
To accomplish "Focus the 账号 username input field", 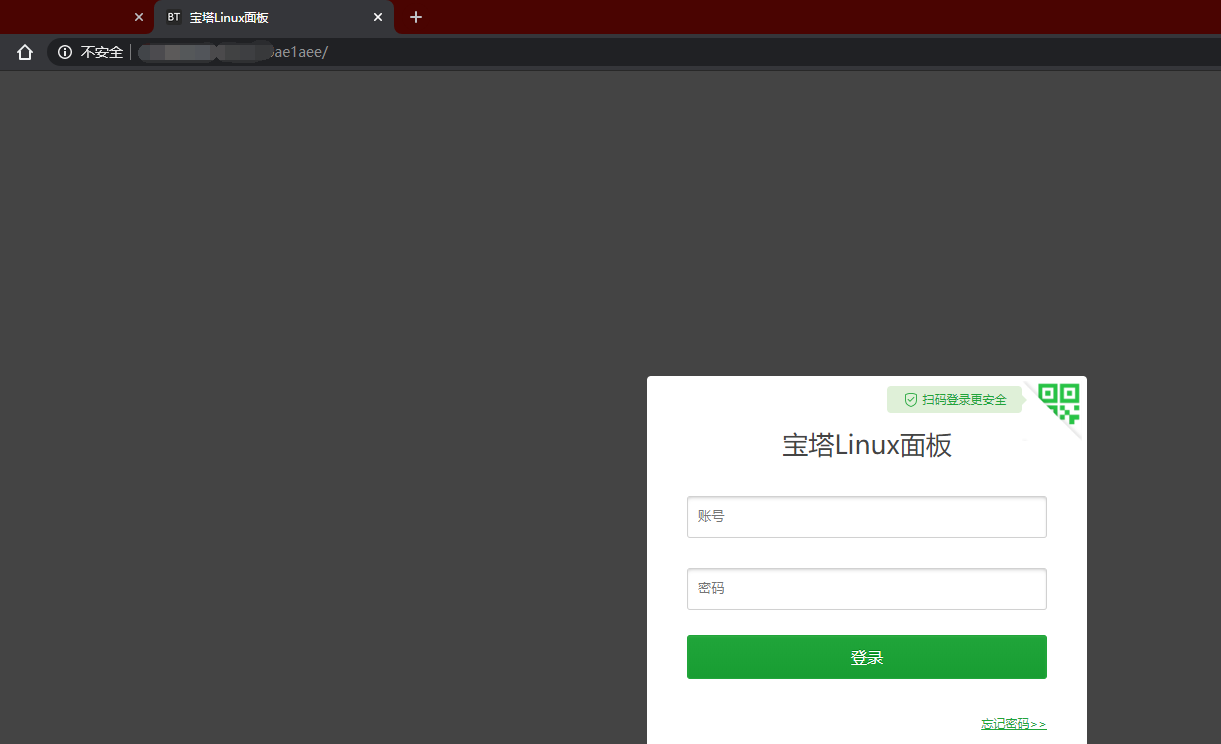I will pyautogui.click(x=867, y=517).
